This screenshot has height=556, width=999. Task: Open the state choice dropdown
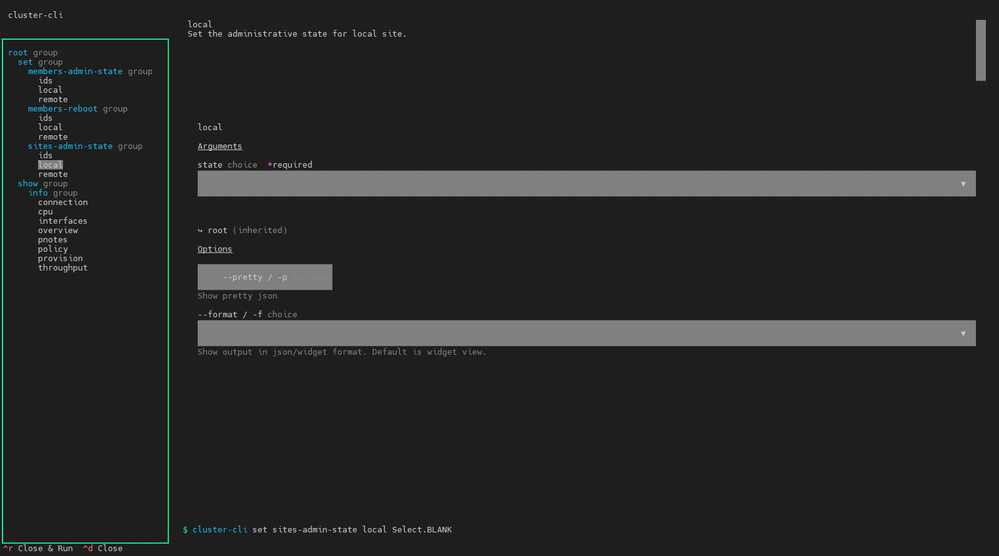586,183
